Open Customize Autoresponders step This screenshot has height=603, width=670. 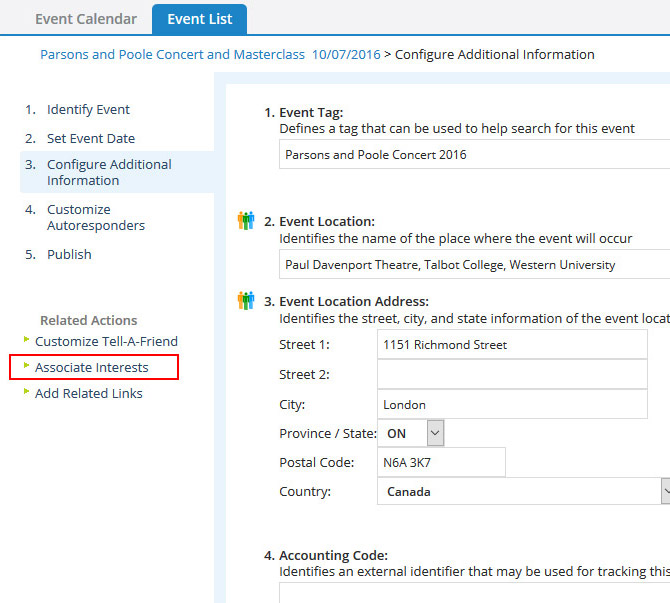(x=96, y=217)
